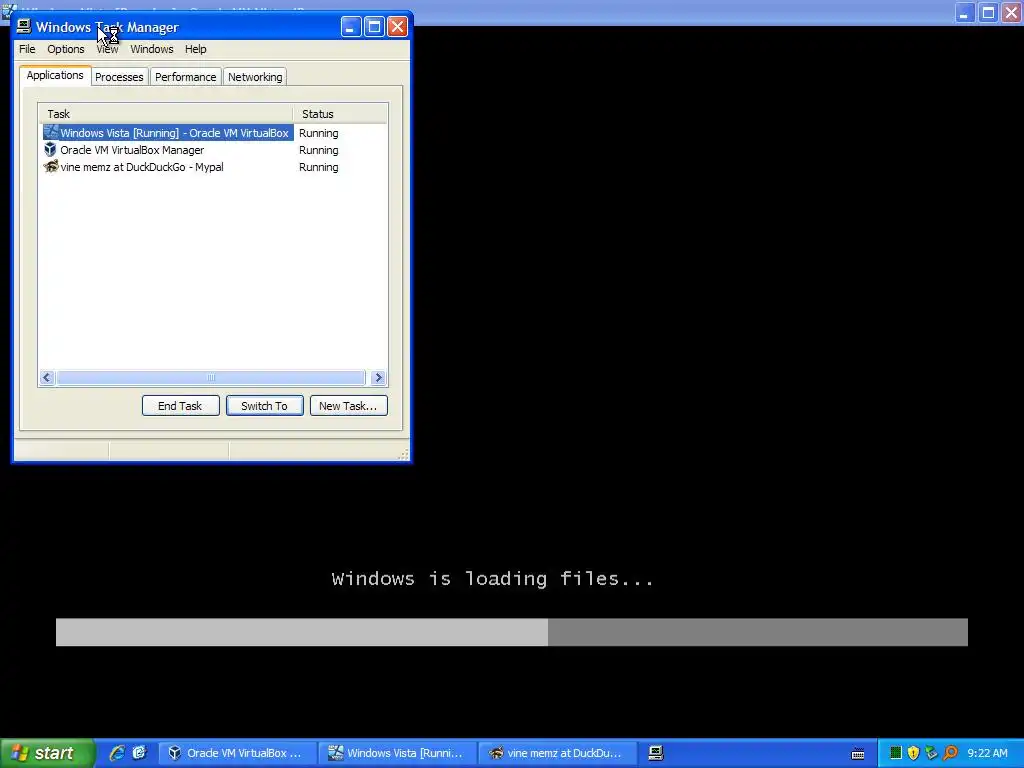Switch to Windows Vista [Running] taskbar button
The image size is (1024, 768).
tap(398, 753)
